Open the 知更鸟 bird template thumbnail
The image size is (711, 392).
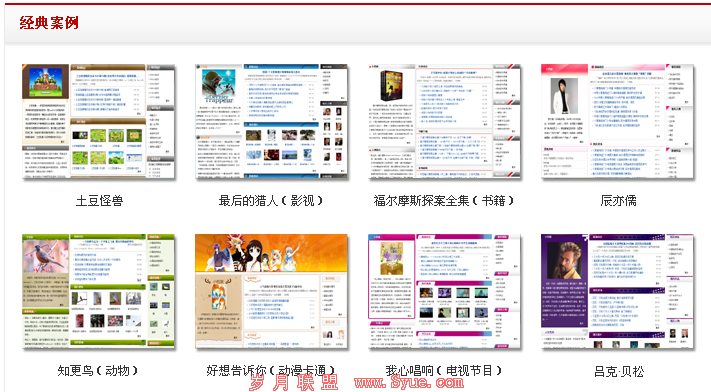coord(98,291)
